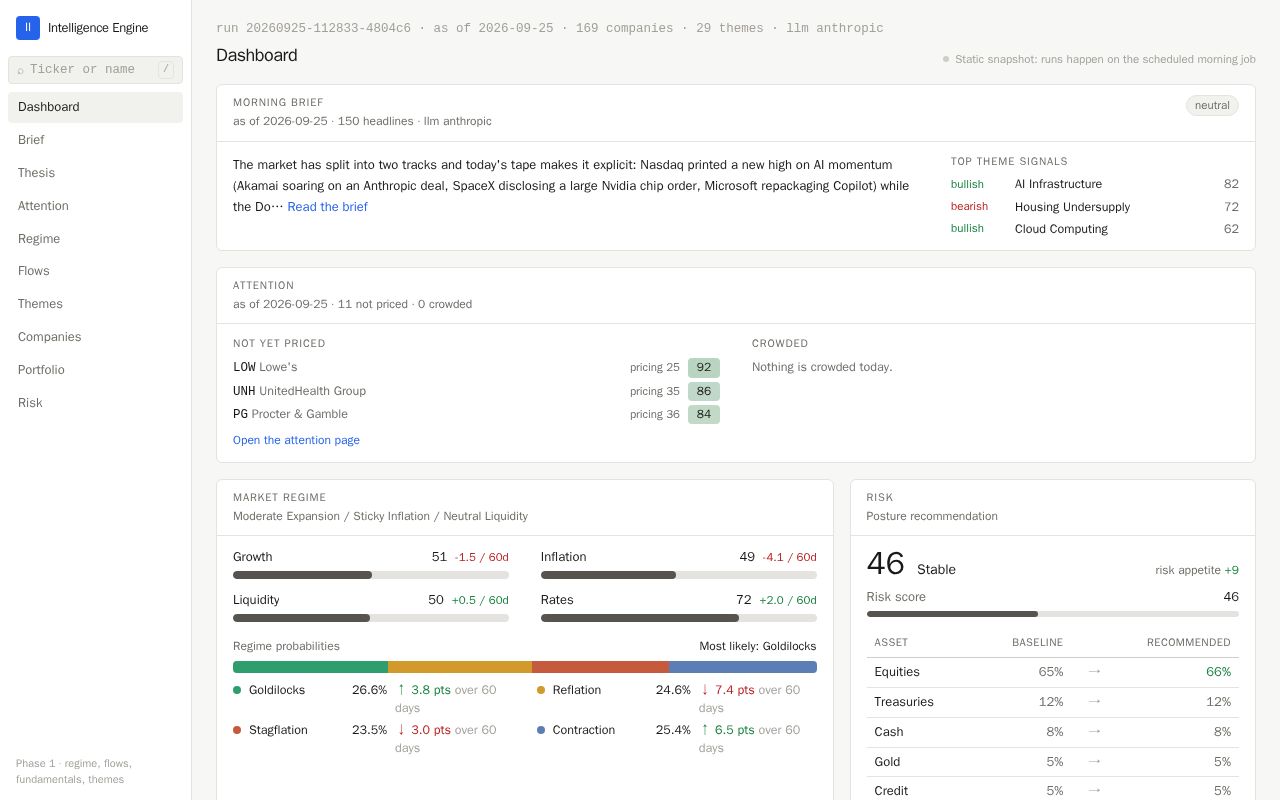This screenshot has height=800, width=1280.
Task: Click the Read the brief link
Action: (327, 207)
